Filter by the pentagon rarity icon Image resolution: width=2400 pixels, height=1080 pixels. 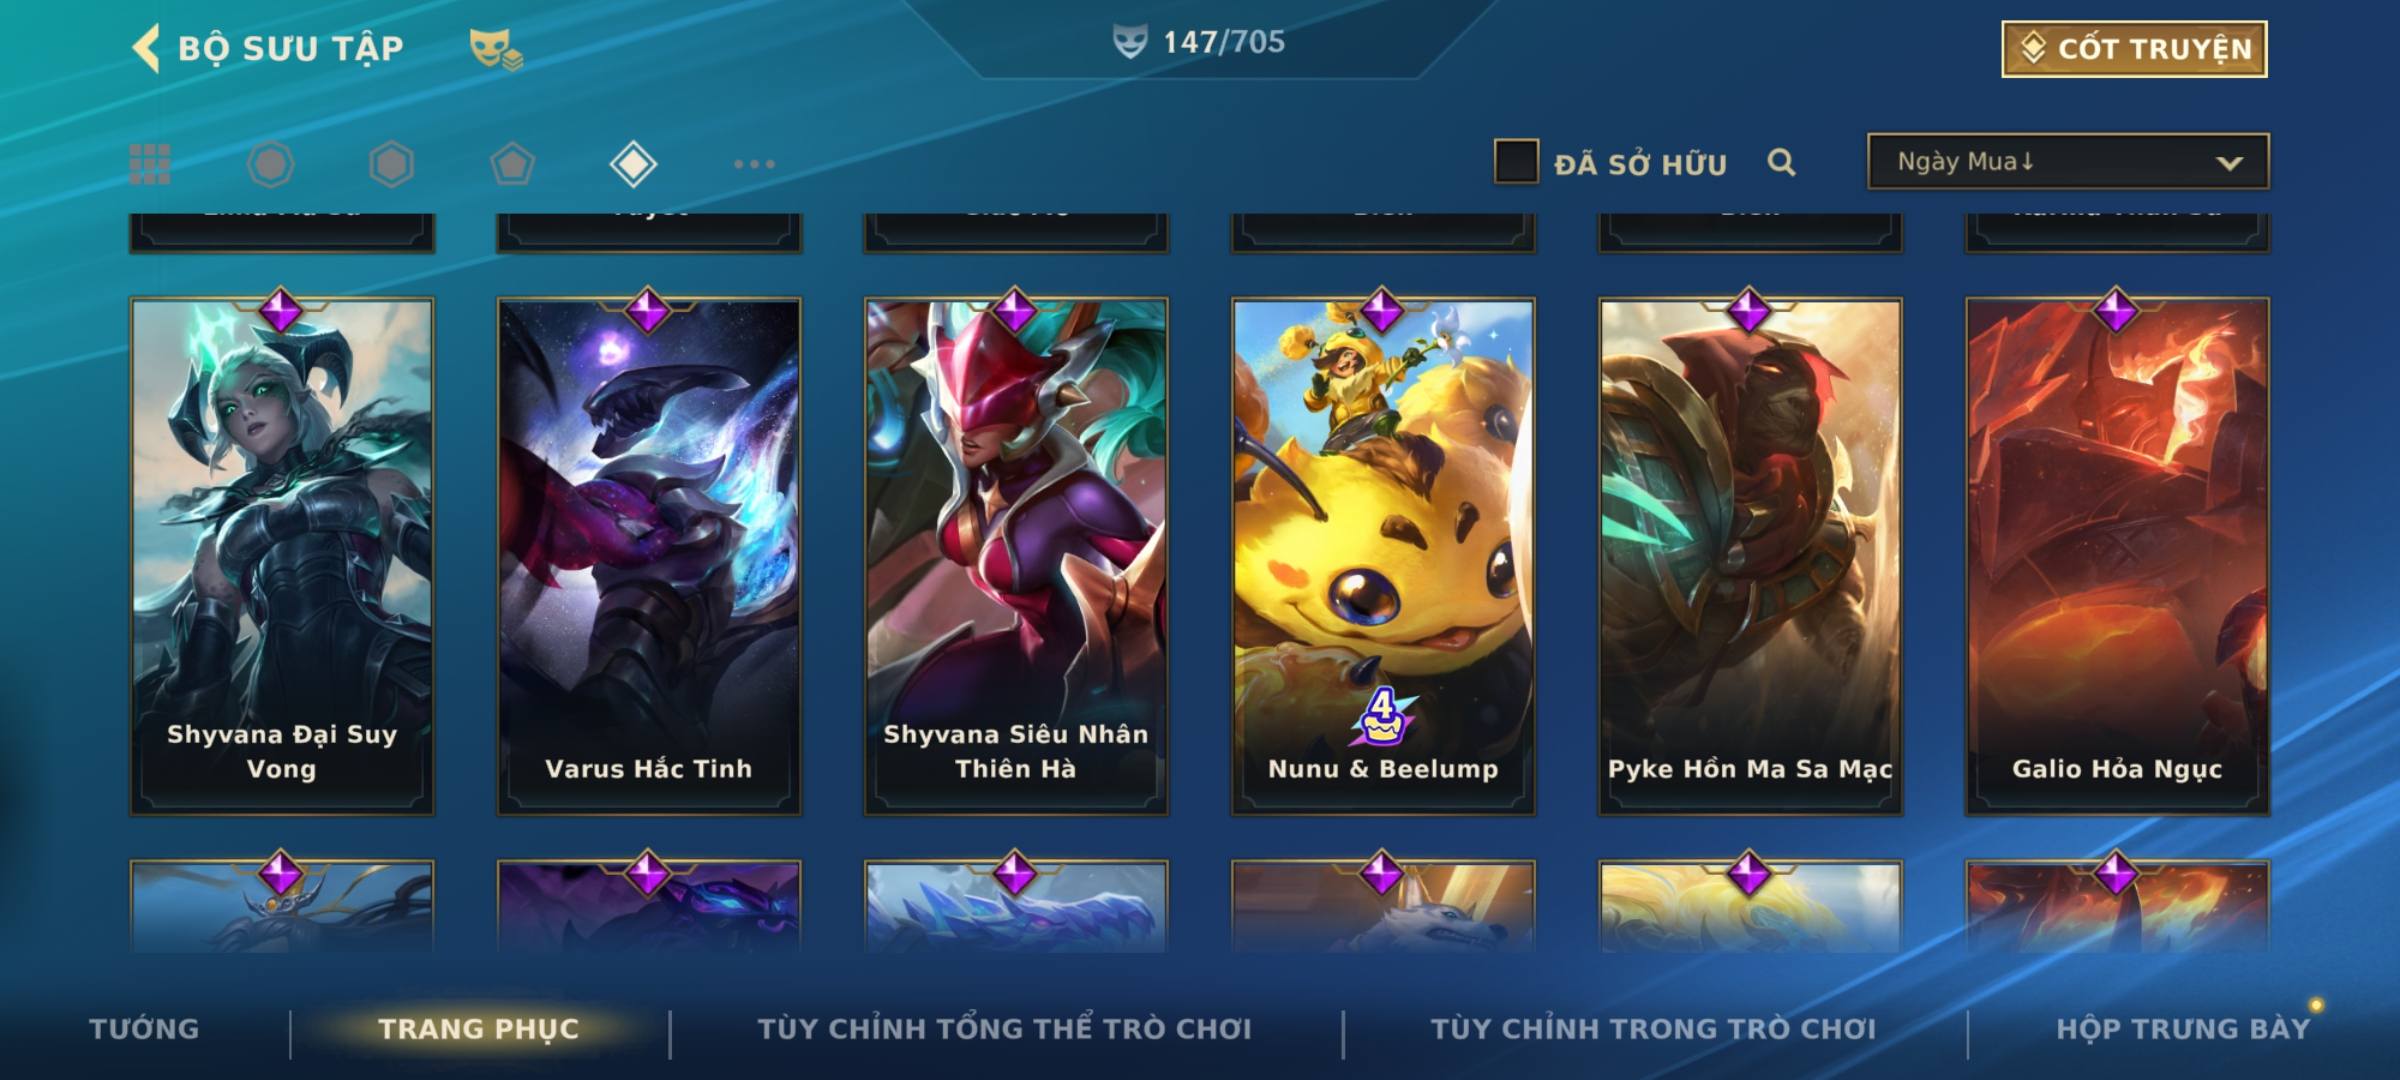pyautogui.click(x=512, y=164)
